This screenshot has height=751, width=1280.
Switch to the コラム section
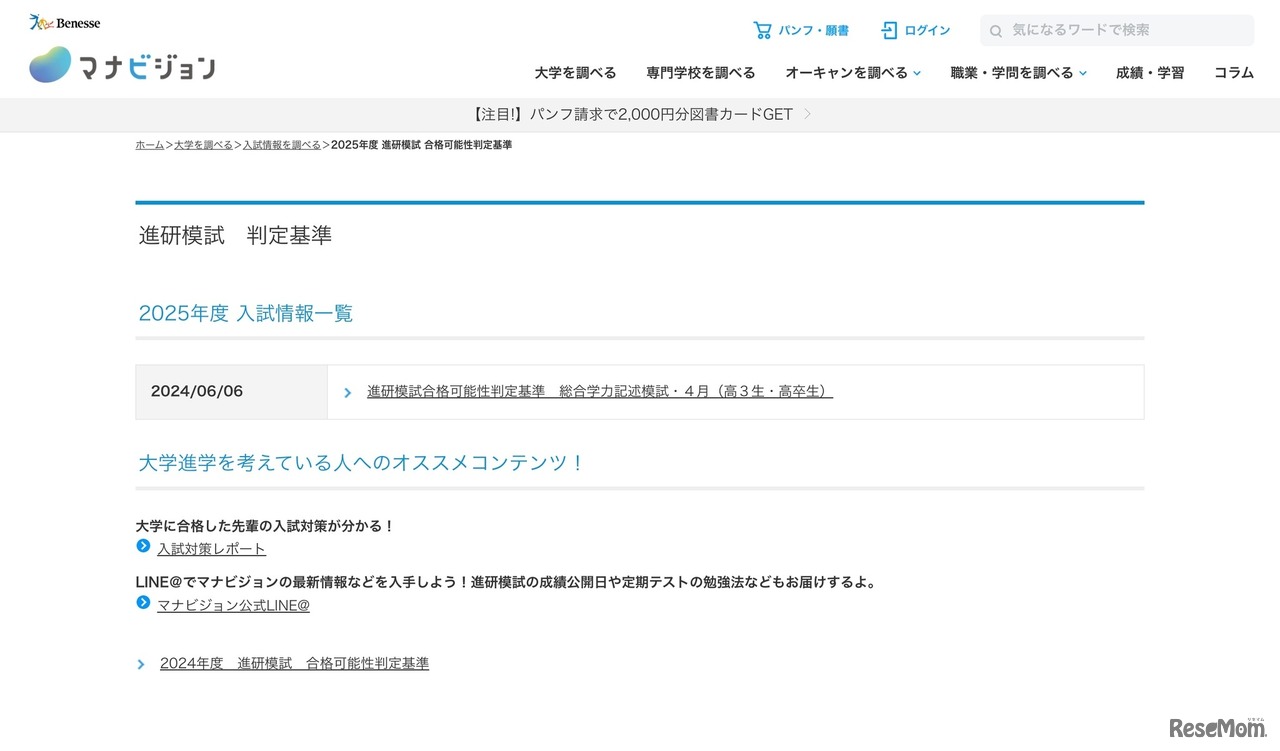1234,72
